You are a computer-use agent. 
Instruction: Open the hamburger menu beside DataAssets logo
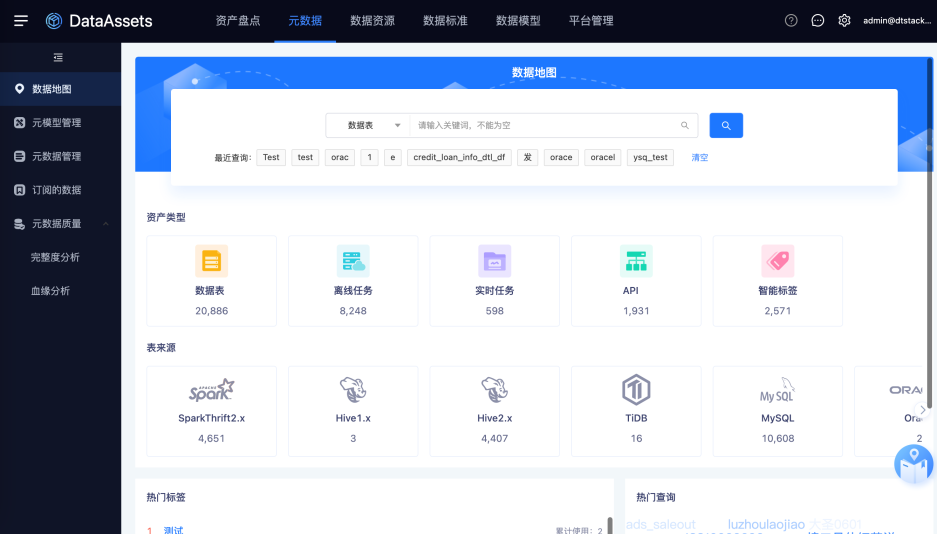21,21
